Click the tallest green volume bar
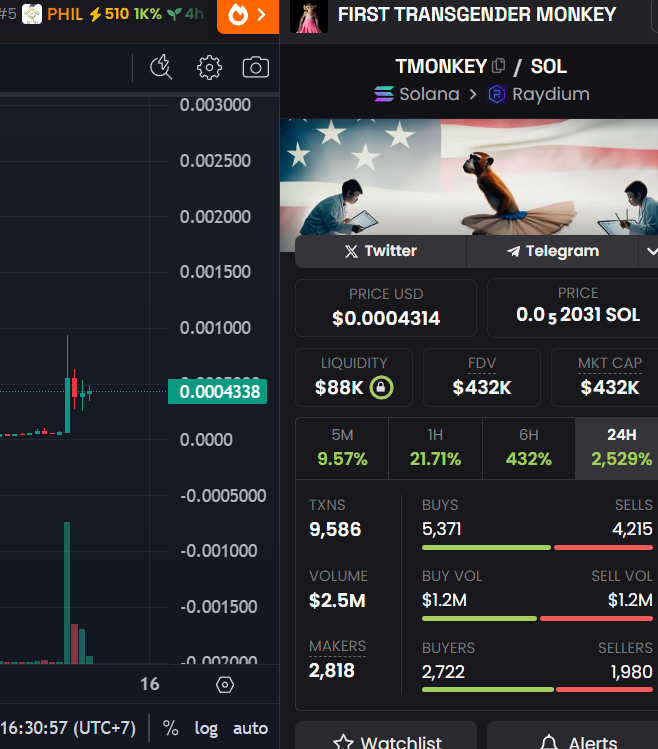The image size is (658, 749). tap(67, 593)
